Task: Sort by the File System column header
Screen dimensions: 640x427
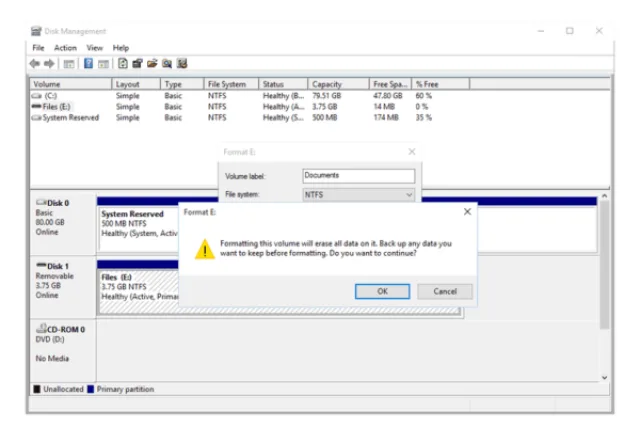Action: click(231, 84)
